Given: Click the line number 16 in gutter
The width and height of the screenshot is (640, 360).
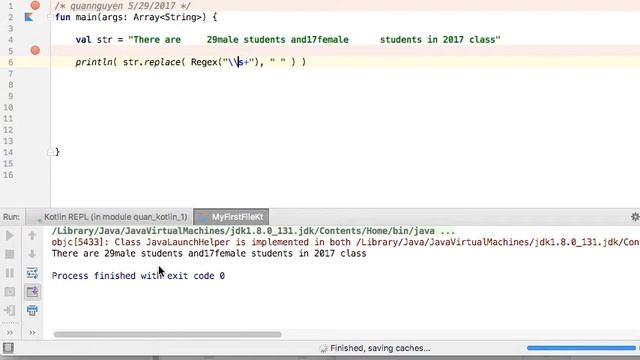Looking at the screenshot, I should coord(8,175).
